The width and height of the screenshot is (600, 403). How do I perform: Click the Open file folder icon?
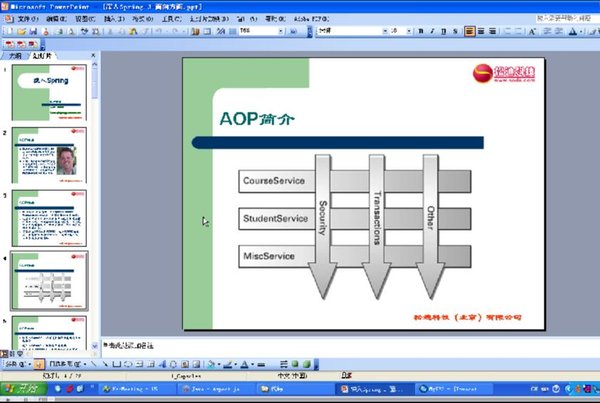(x=21, y=31)
